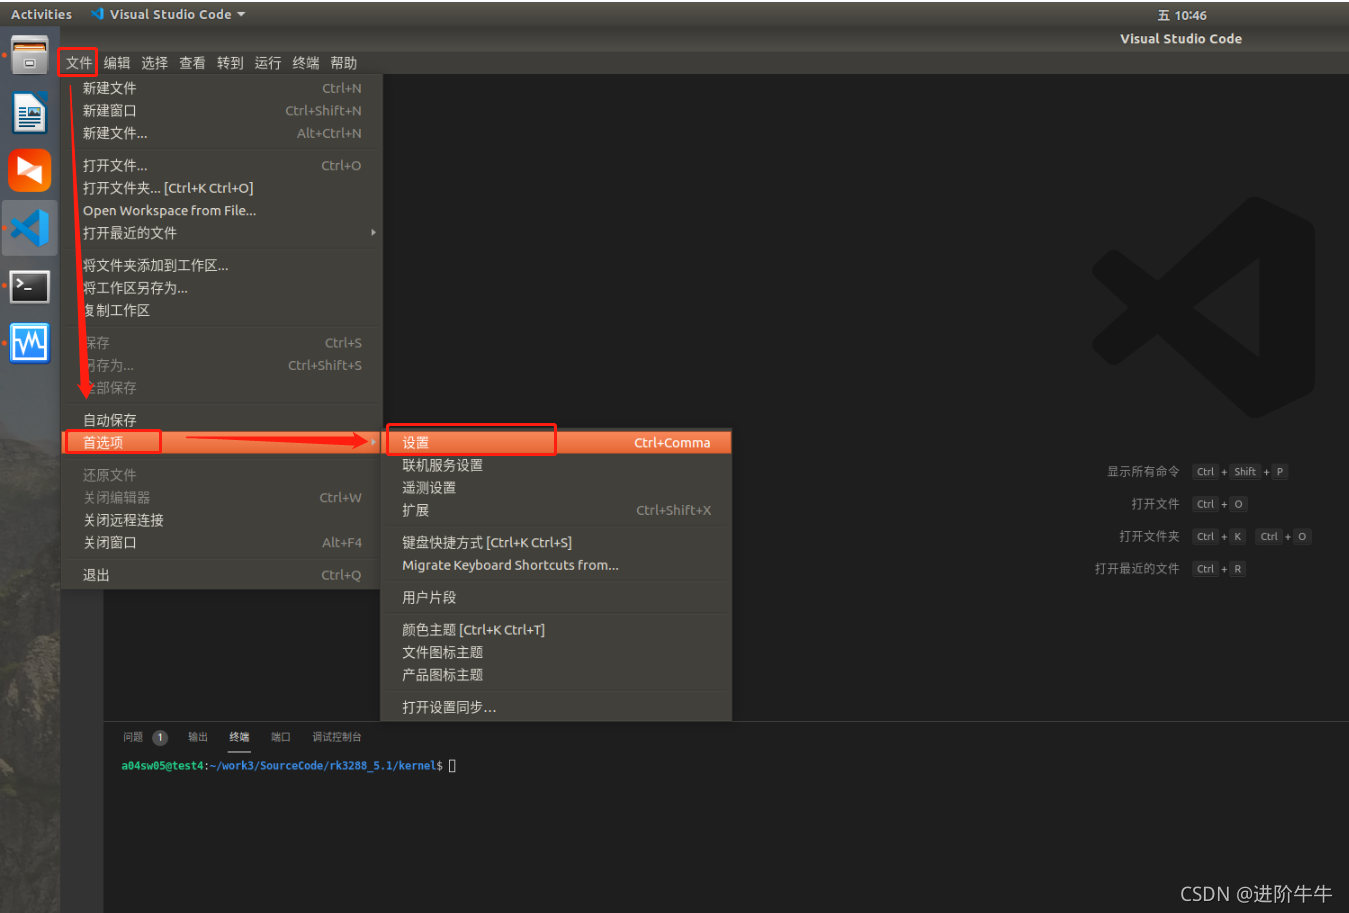Choose 键盘快捷方式 entry
1349x913 pixels.
[557, 542]
